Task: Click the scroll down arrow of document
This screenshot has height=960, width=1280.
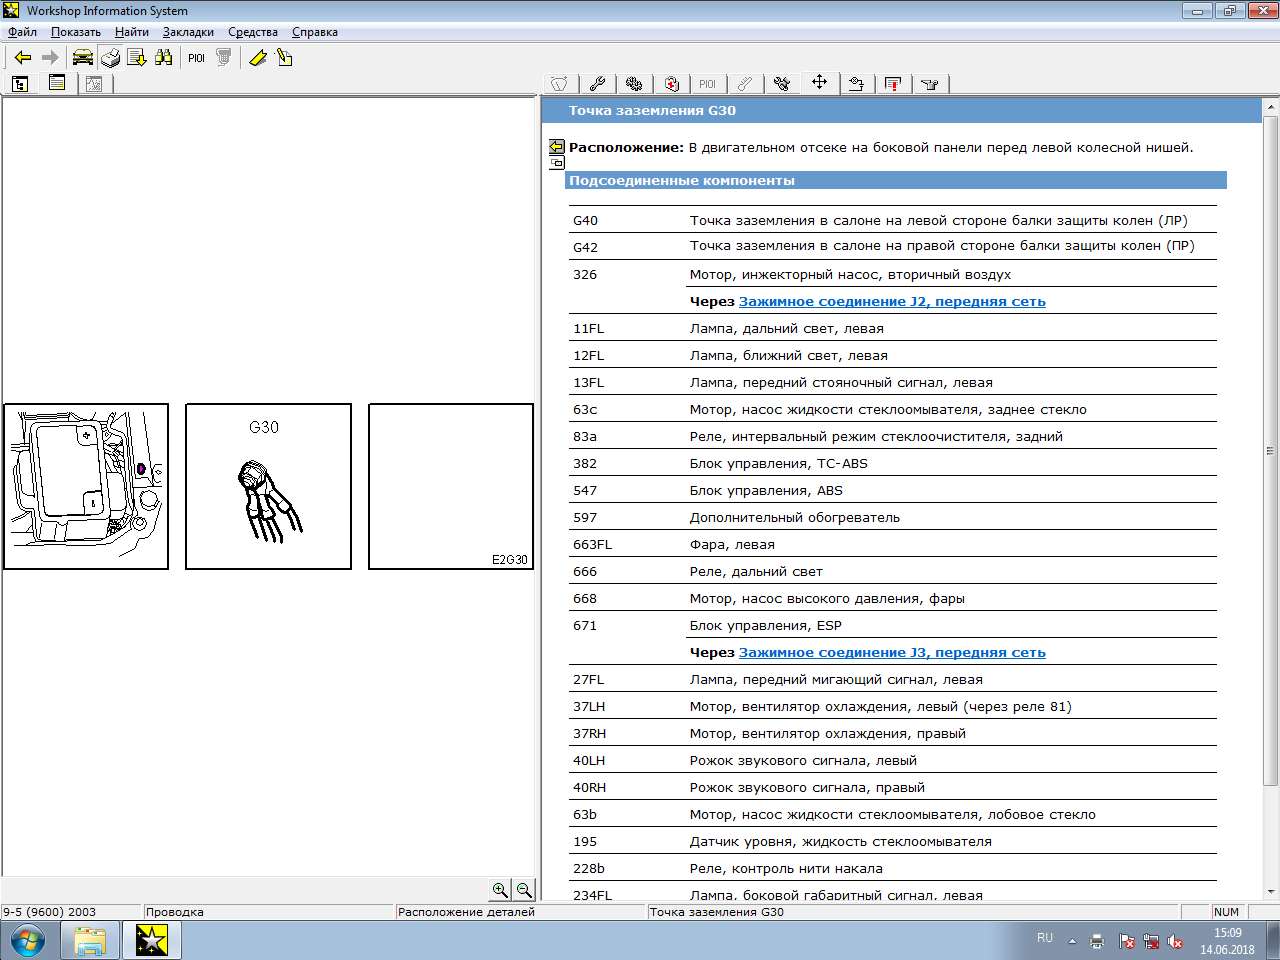Action: click(1271, 891)
